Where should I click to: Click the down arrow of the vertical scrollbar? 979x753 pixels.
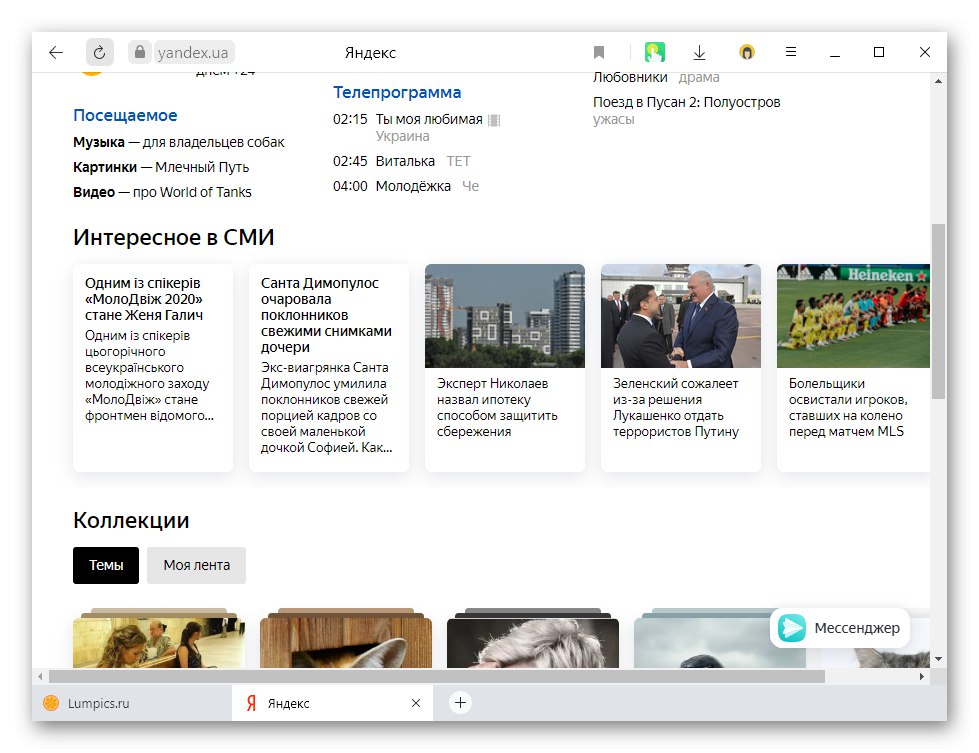click(937, 659)
